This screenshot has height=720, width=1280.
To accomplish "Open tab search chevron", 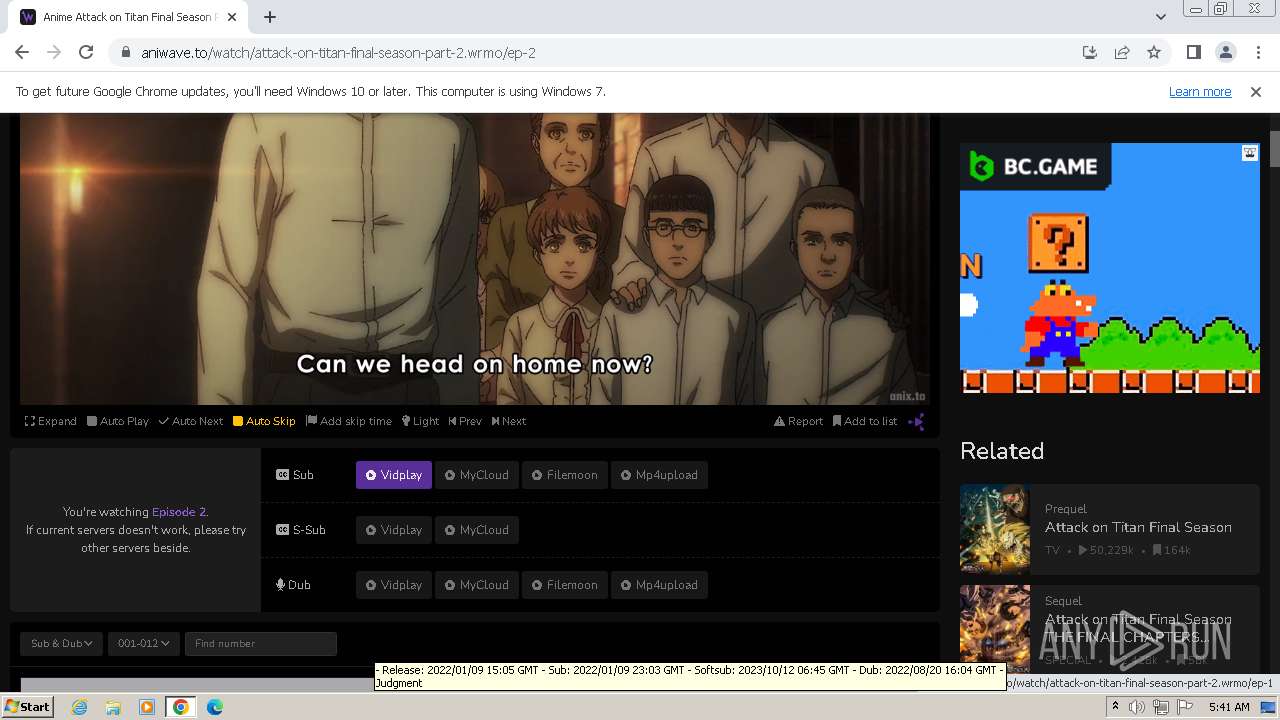I will [x=1160, y=17].
